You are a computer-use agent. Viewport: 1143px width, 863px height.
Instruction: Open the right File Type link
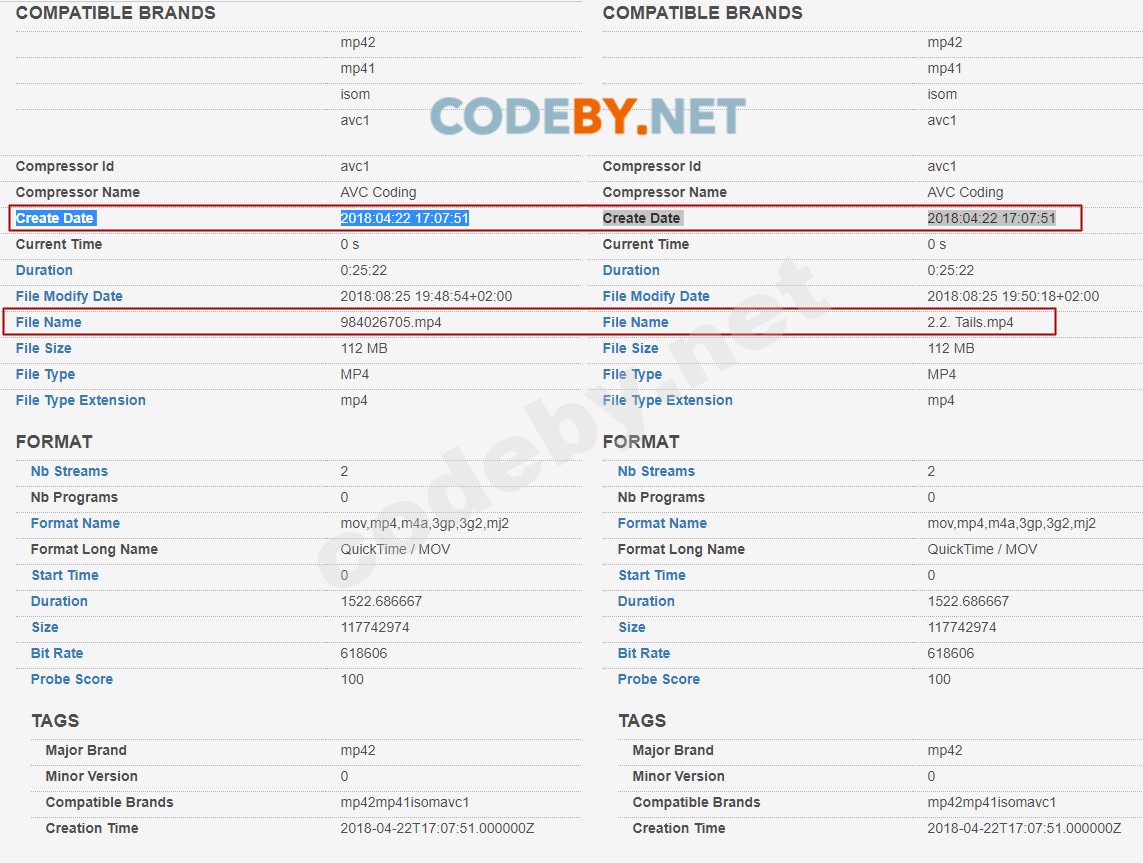(632, 375)
